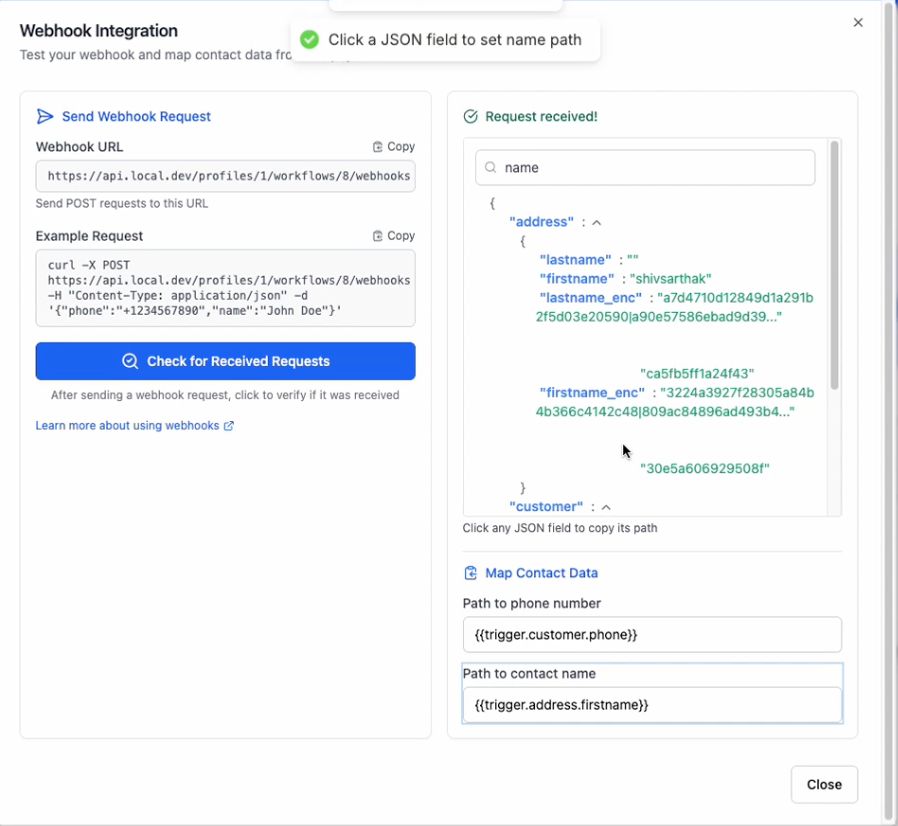Screen dimensions: 898x826
Task: Click the copy icon beside Webhook URL
Action: (377, 147)
